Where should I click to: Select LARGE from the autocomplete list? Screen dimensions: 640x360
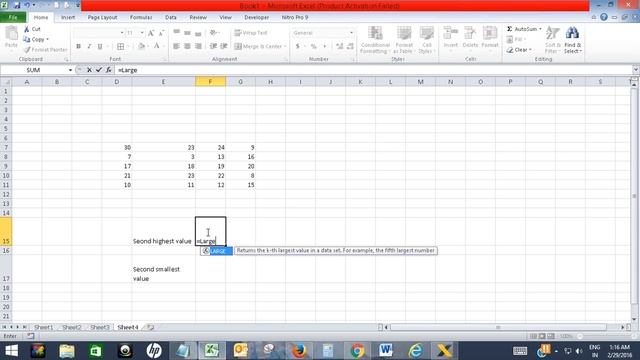point(217,251)
